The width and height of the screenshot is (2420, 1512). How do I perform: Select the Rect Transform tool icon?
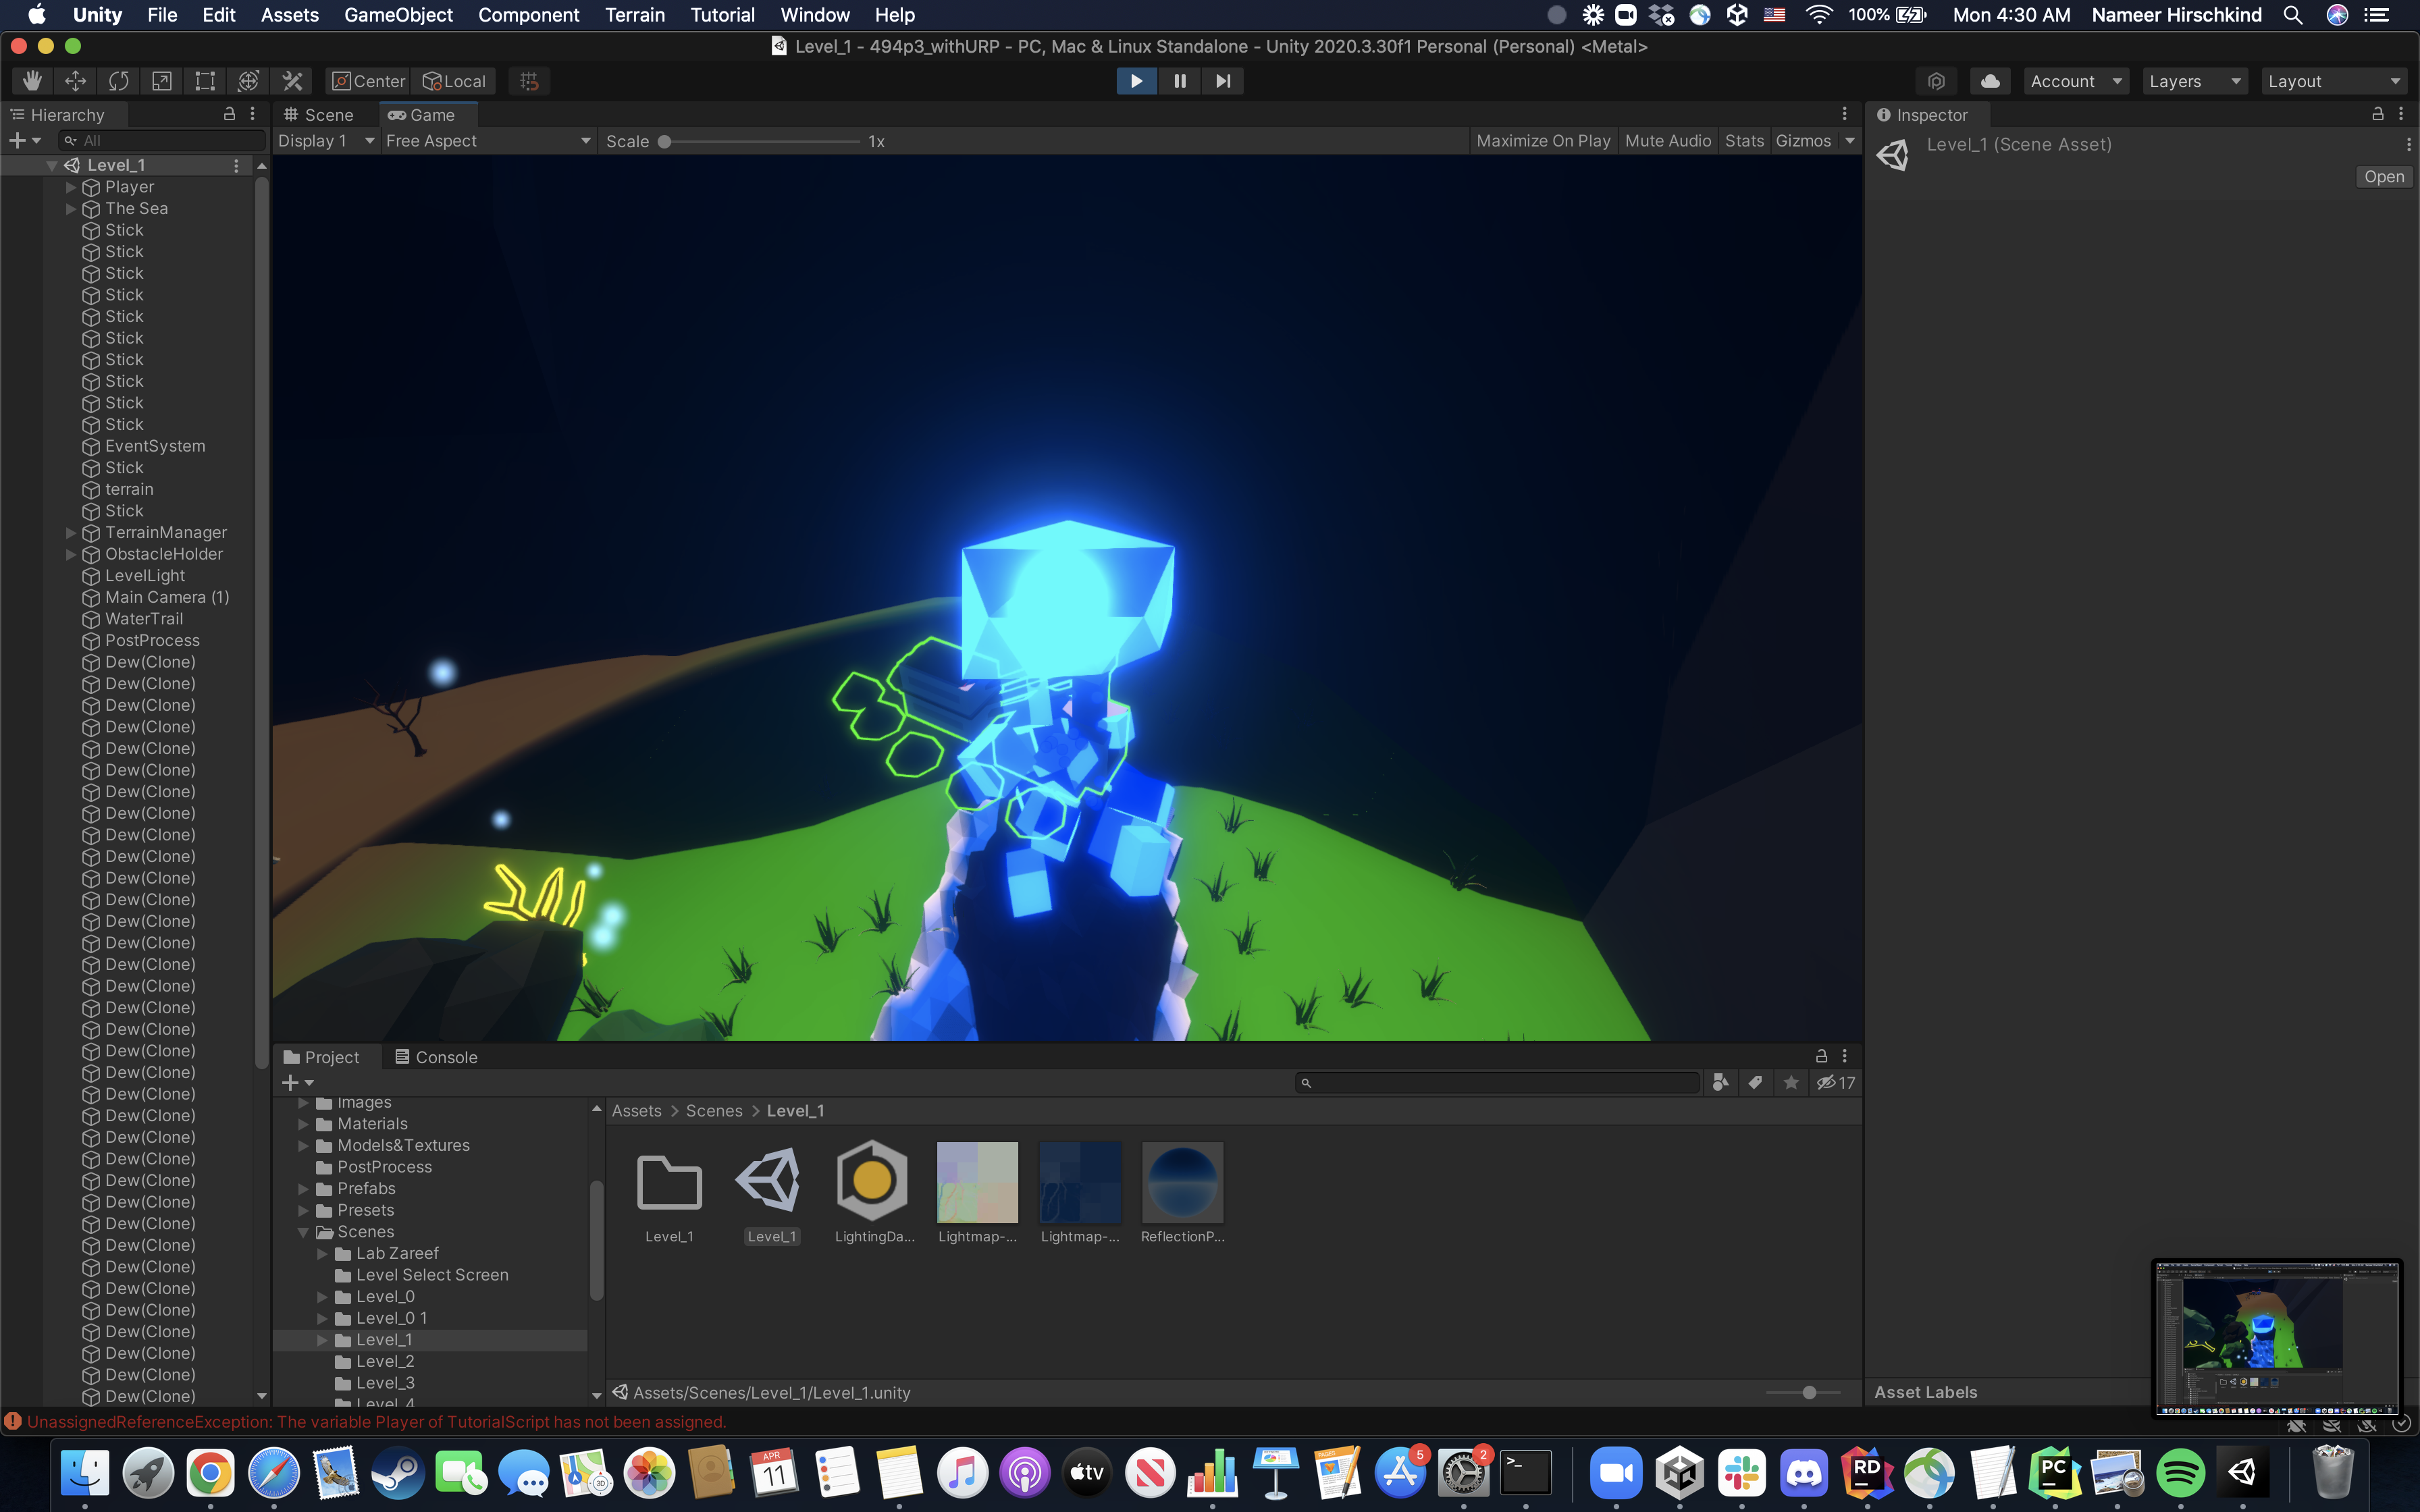(x=205, y=80)
